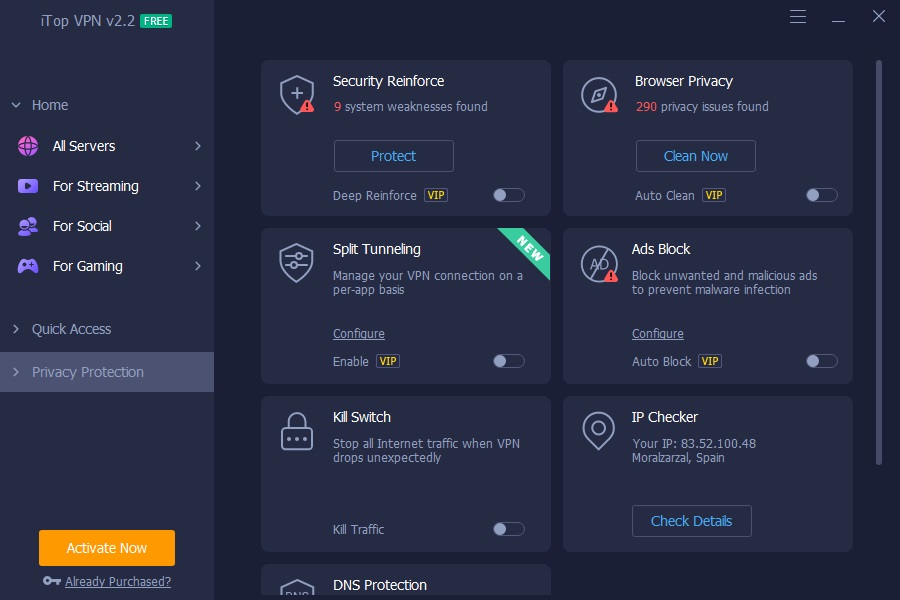900x600 pixels.
Task: Click the Security Reinforce shield icon
Action: (297, 95)
